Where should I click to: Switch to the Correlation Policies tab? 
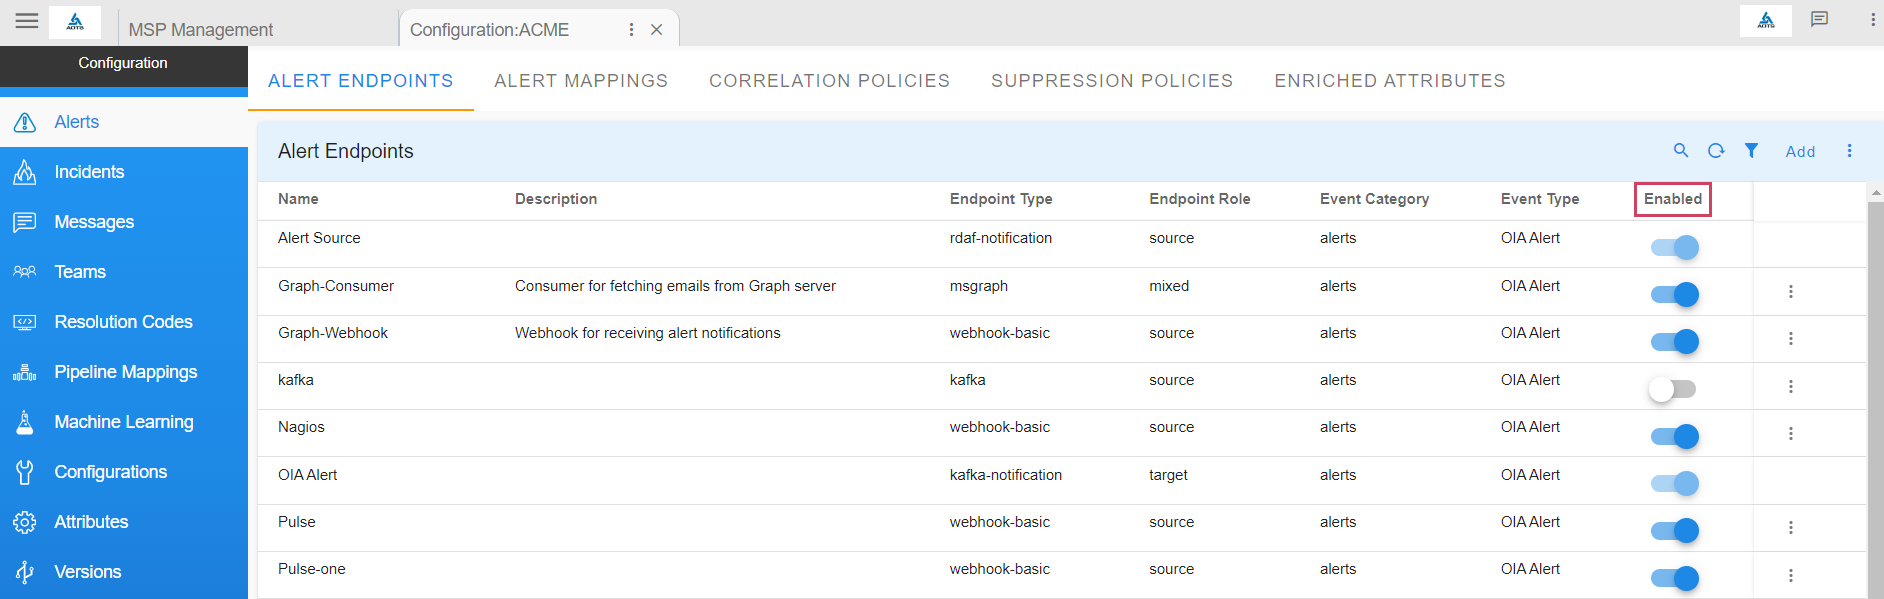(x=829, y=81)
